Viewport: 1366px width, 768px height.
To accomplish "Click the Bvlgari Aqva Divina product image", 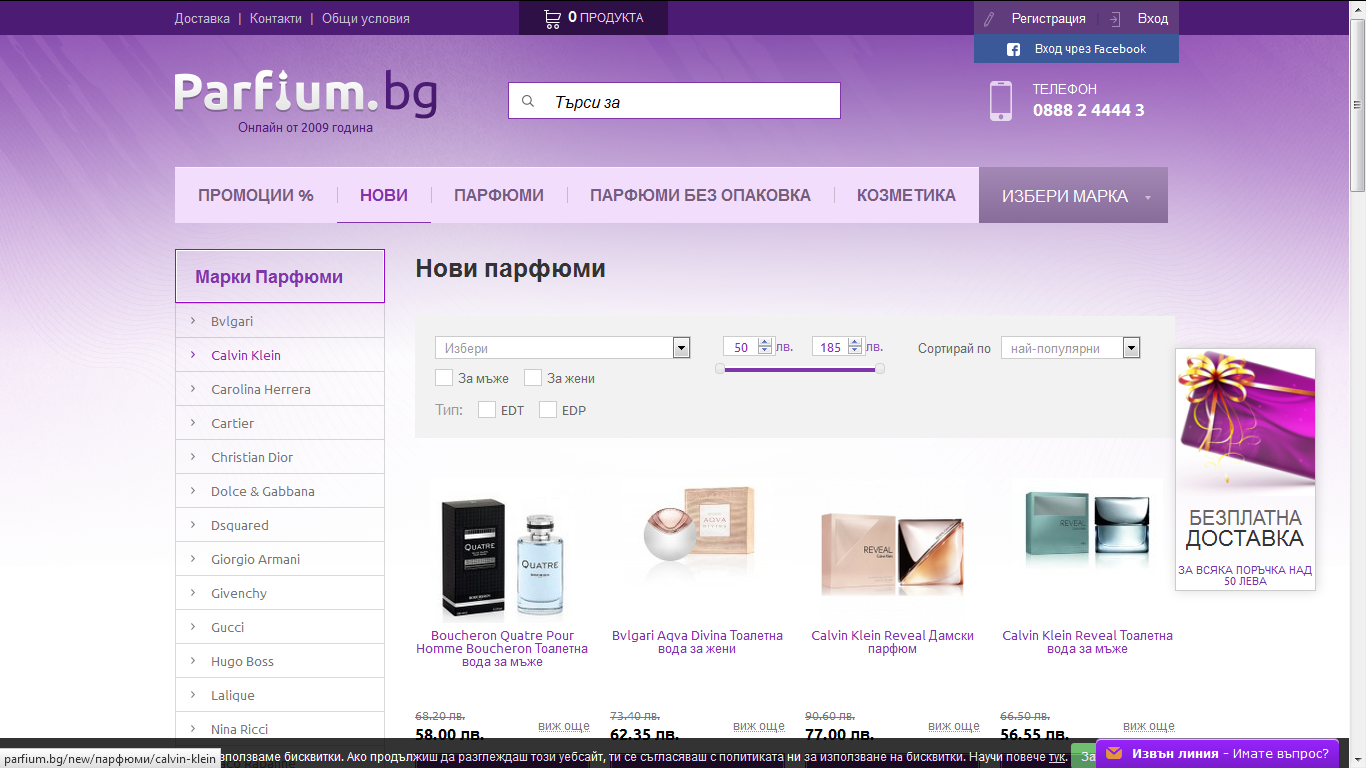I will pyautogui.click(x=699, y=545).
